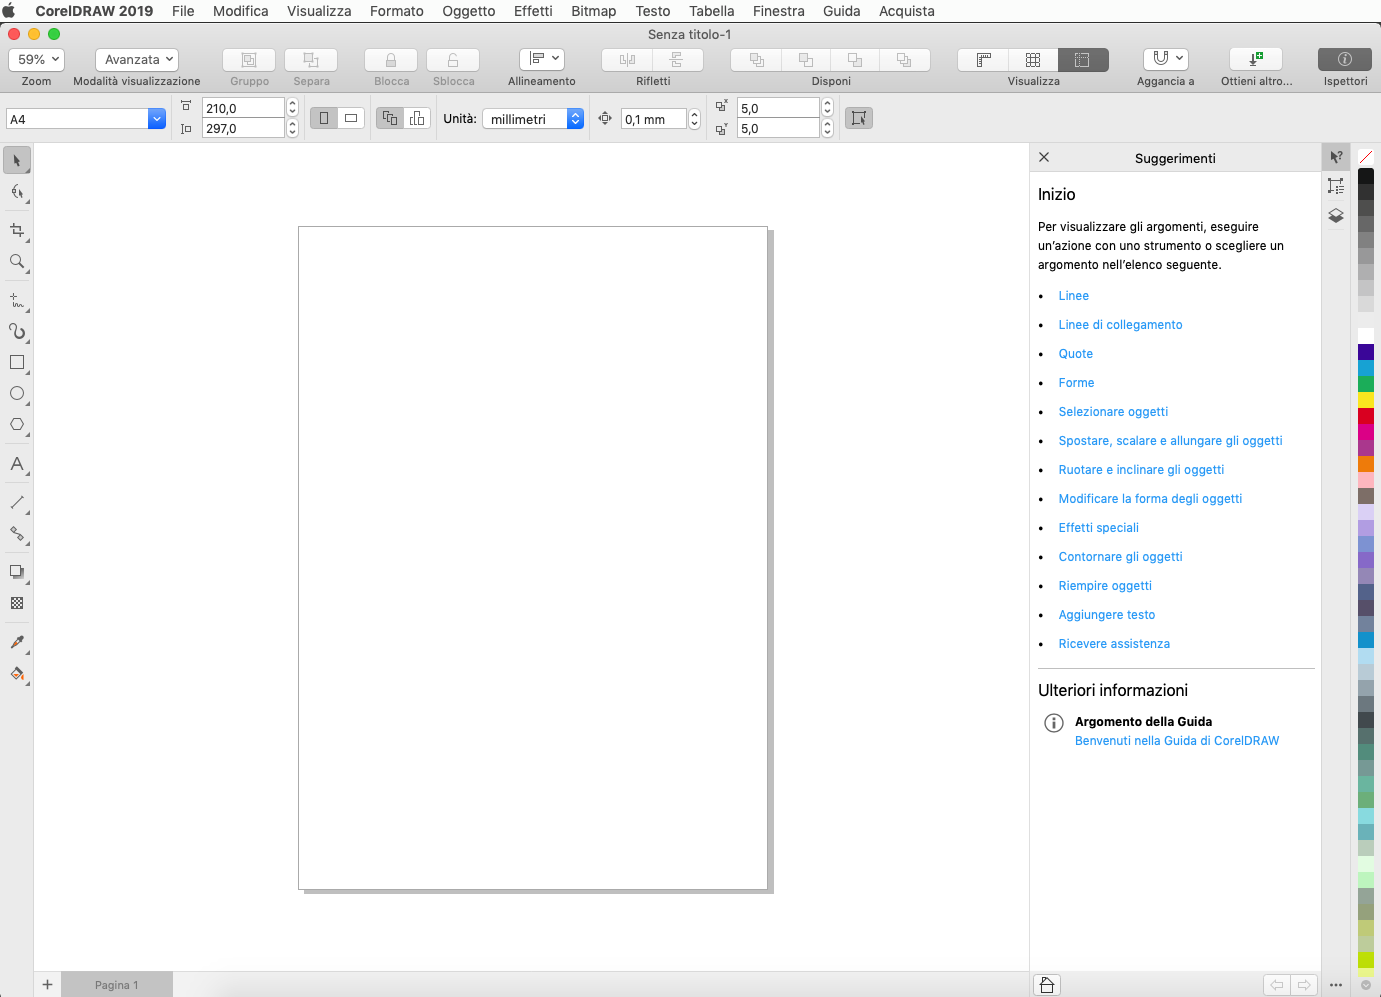Select the Crop tool
Screen dimensions: 1381x997
coord(17,230)
